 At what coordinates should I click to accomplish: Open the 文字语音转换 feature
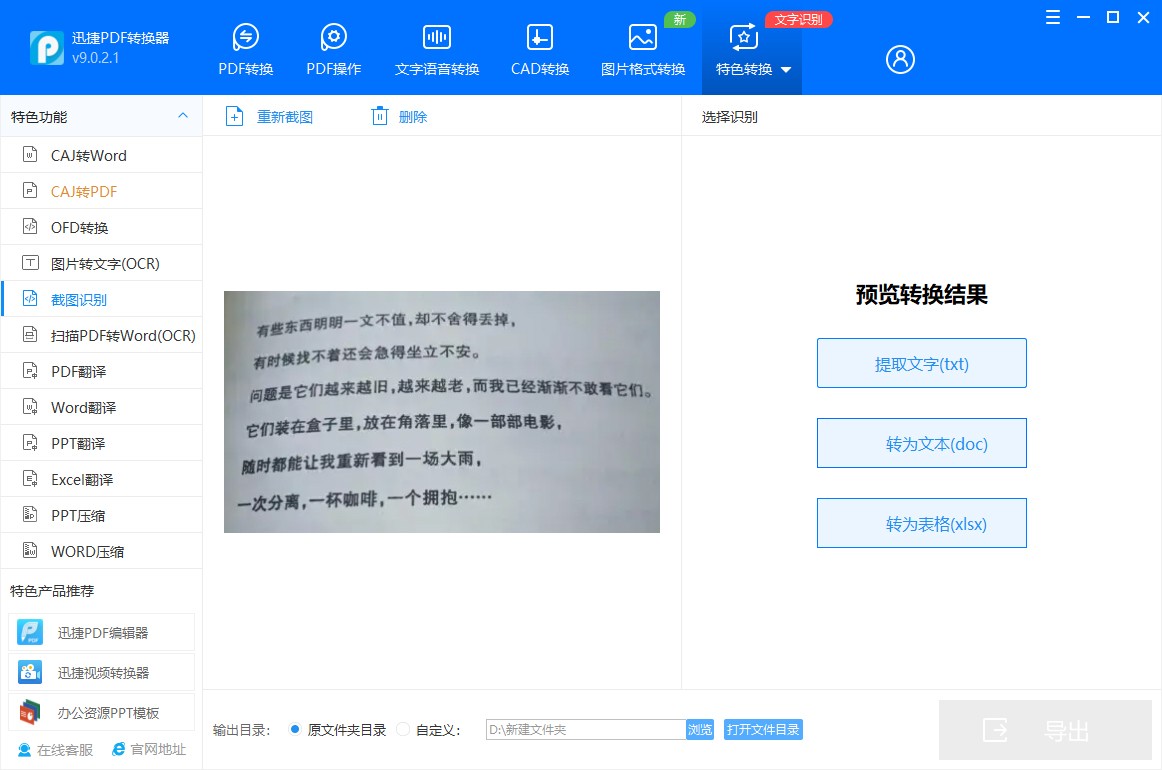tap(436, 47)
